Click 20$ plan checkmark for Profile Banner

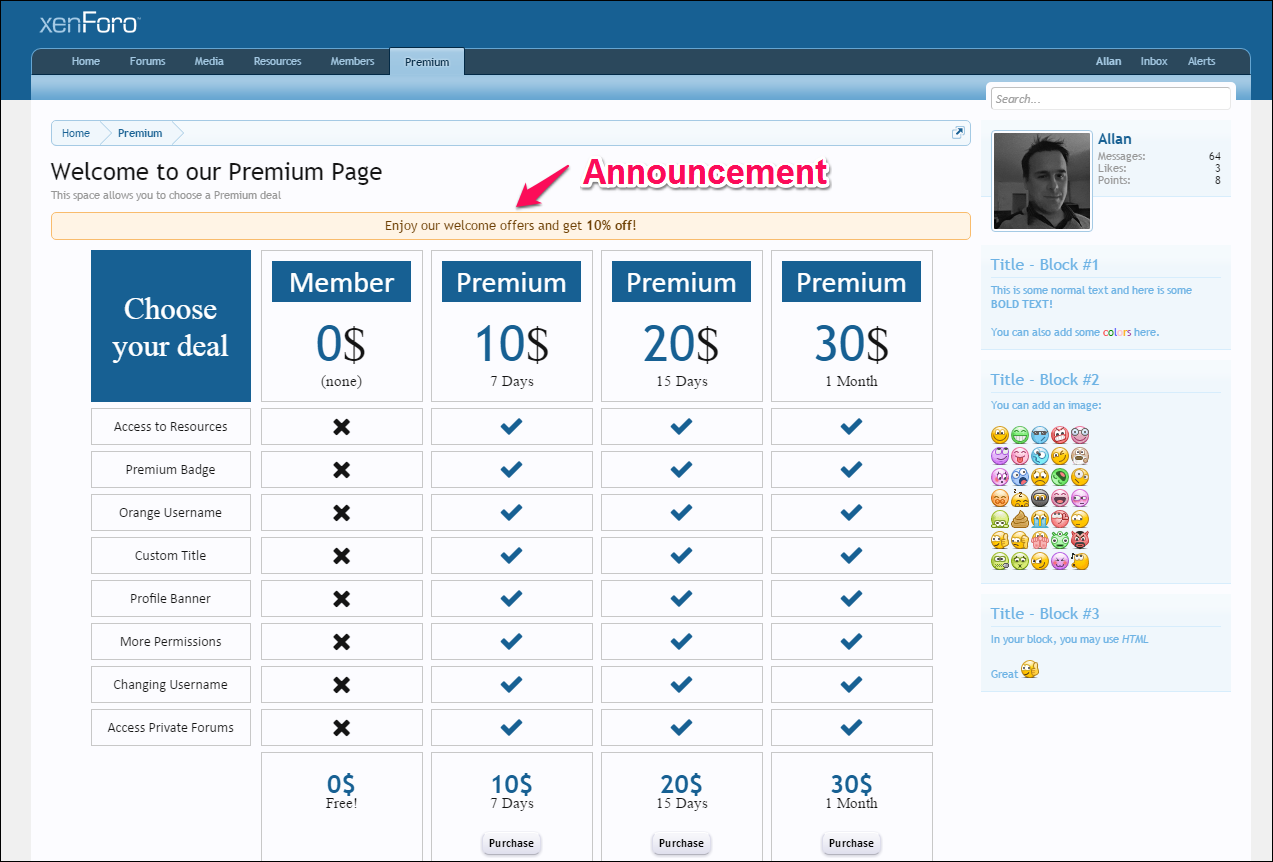[681, 598]
